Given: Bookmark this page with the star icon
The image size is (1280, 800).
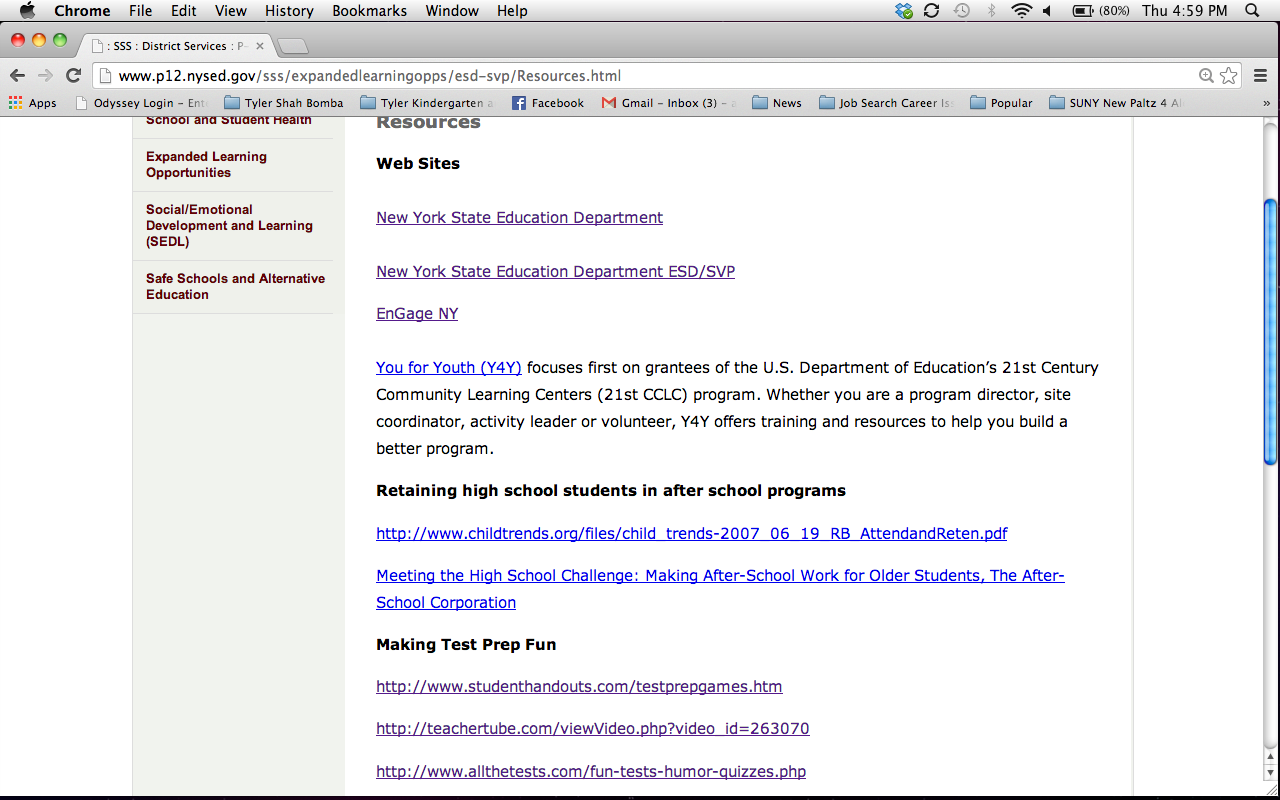Looking at the screenshot, I should [1229, 75].
